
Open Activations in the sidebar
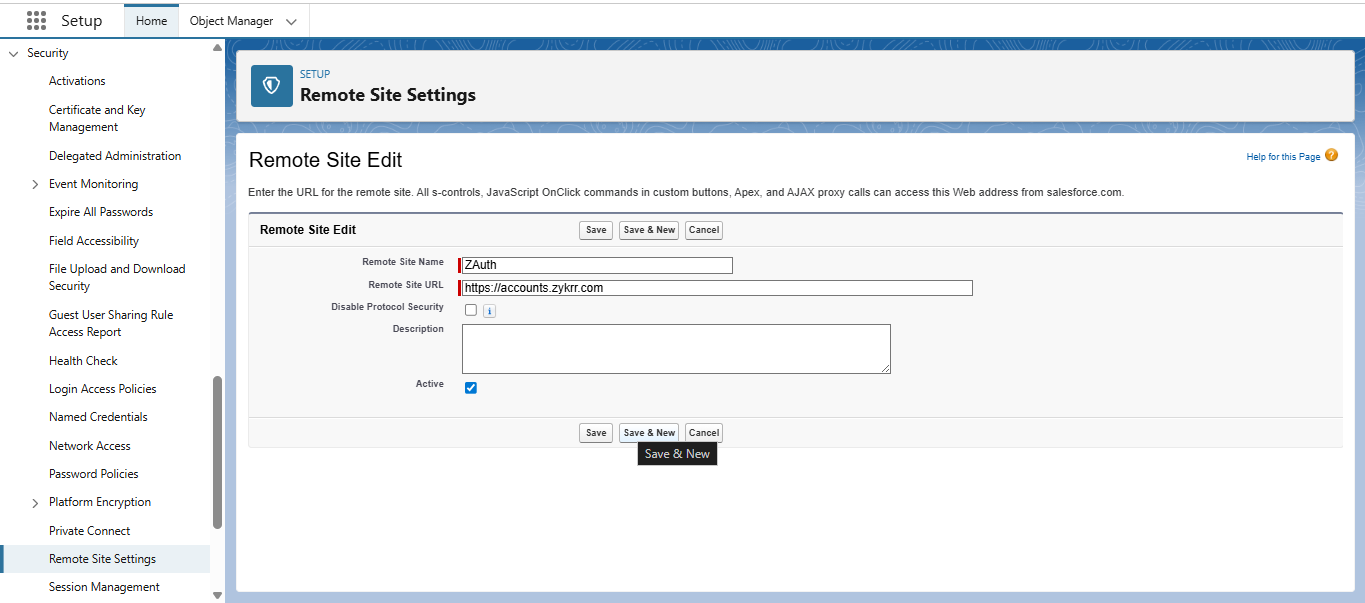[77, 81]
